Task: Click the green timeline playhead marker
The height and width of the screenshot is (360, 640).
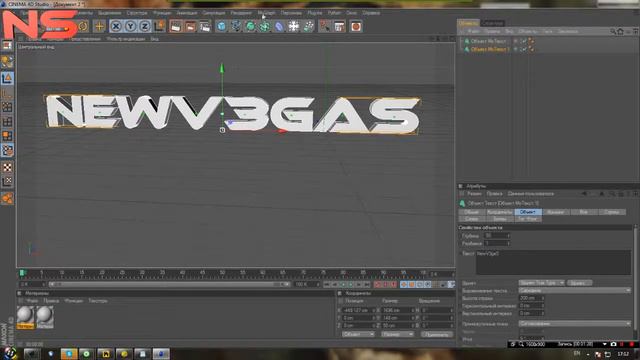Action: coord(22,273)
